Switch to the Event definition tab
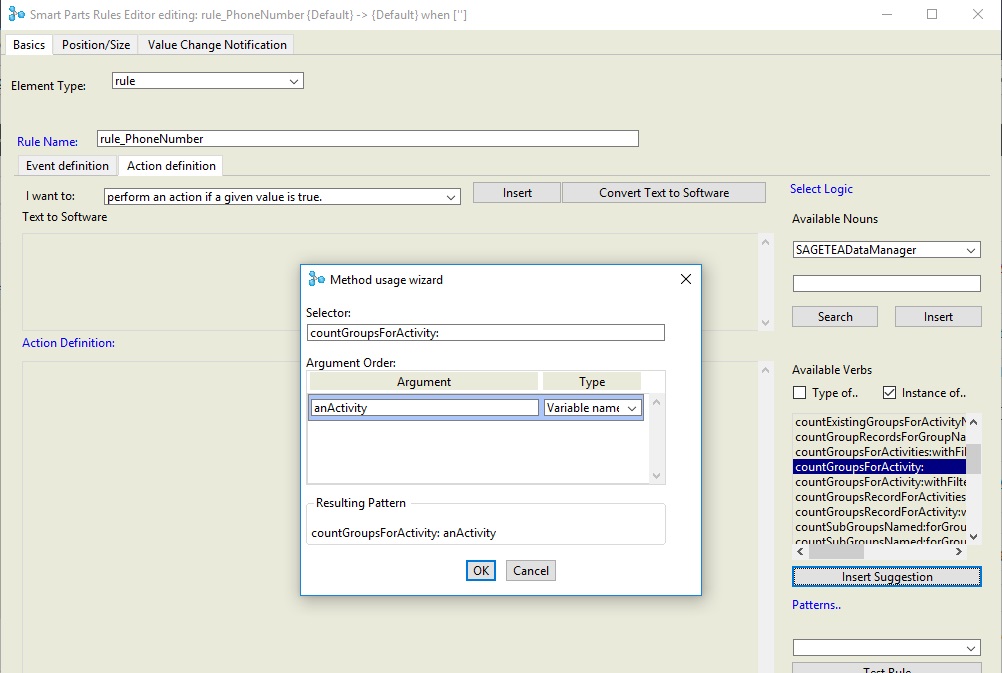The height and width of the screenshot is (673, 1002). (67, 166)
